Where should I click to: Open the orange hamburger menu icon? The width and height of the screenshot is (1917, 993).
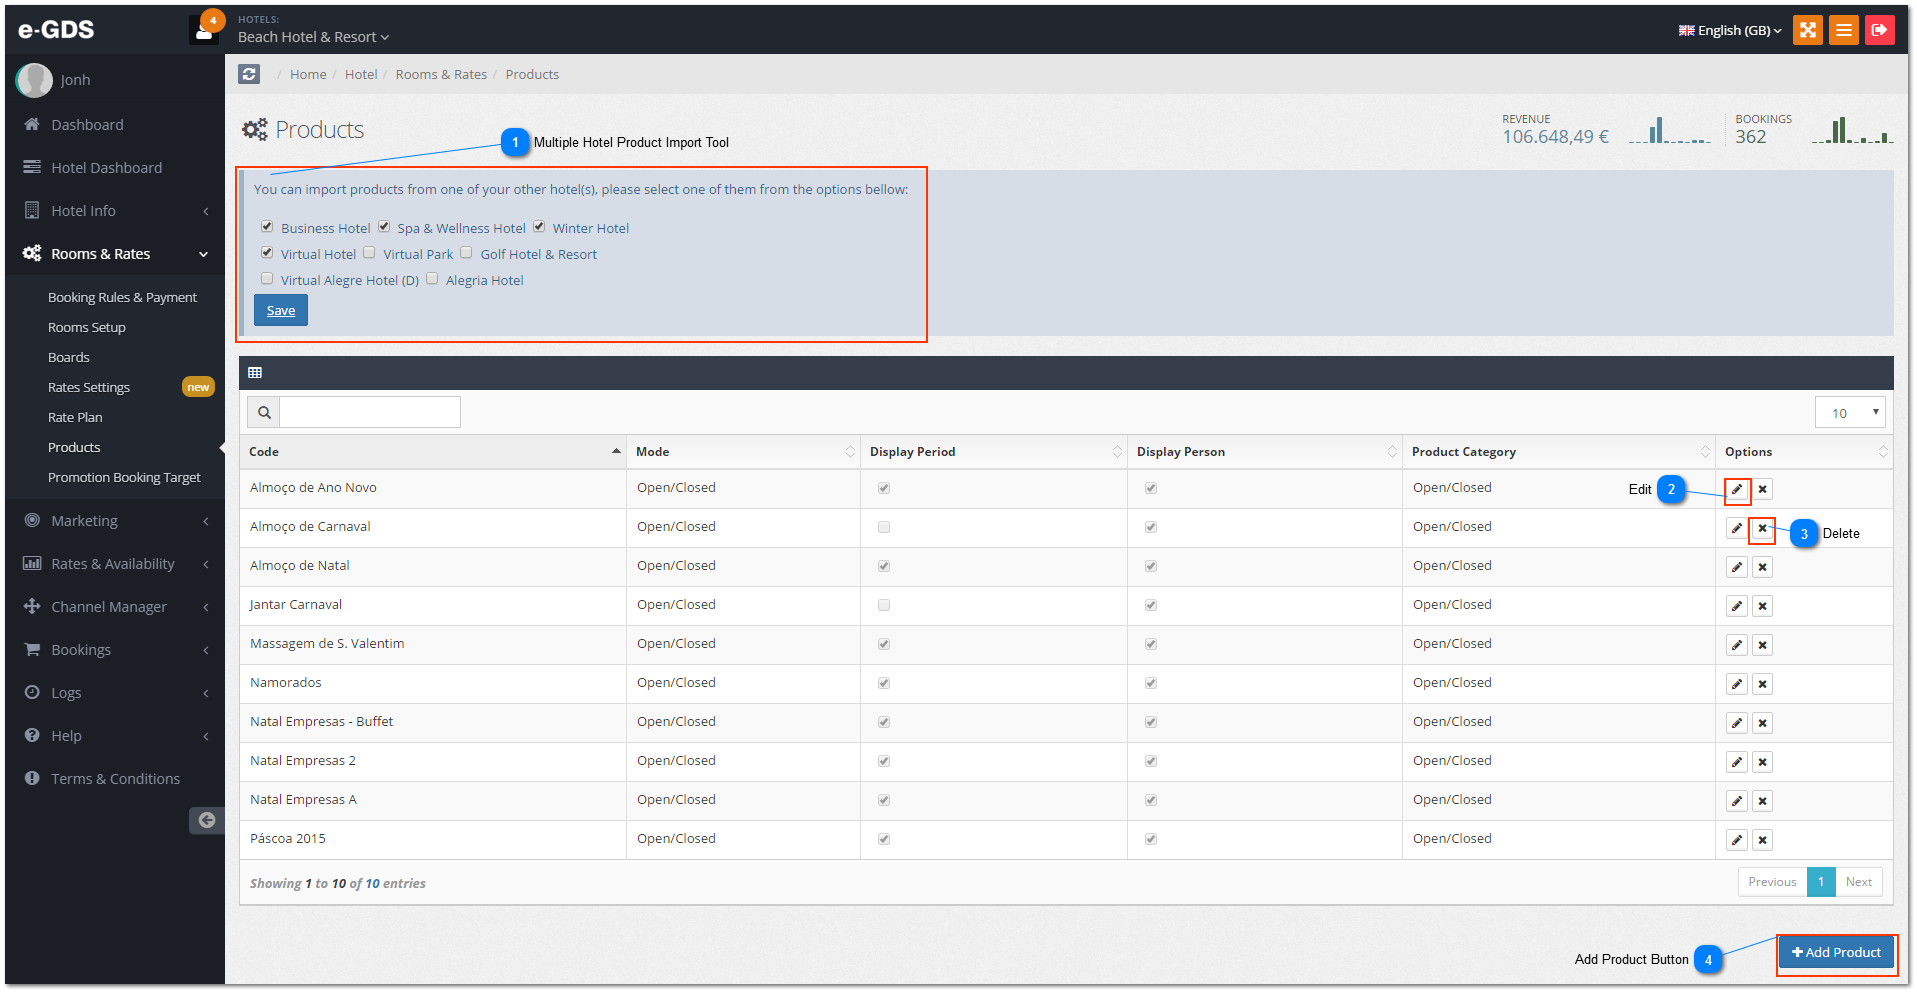(1843, 30)
